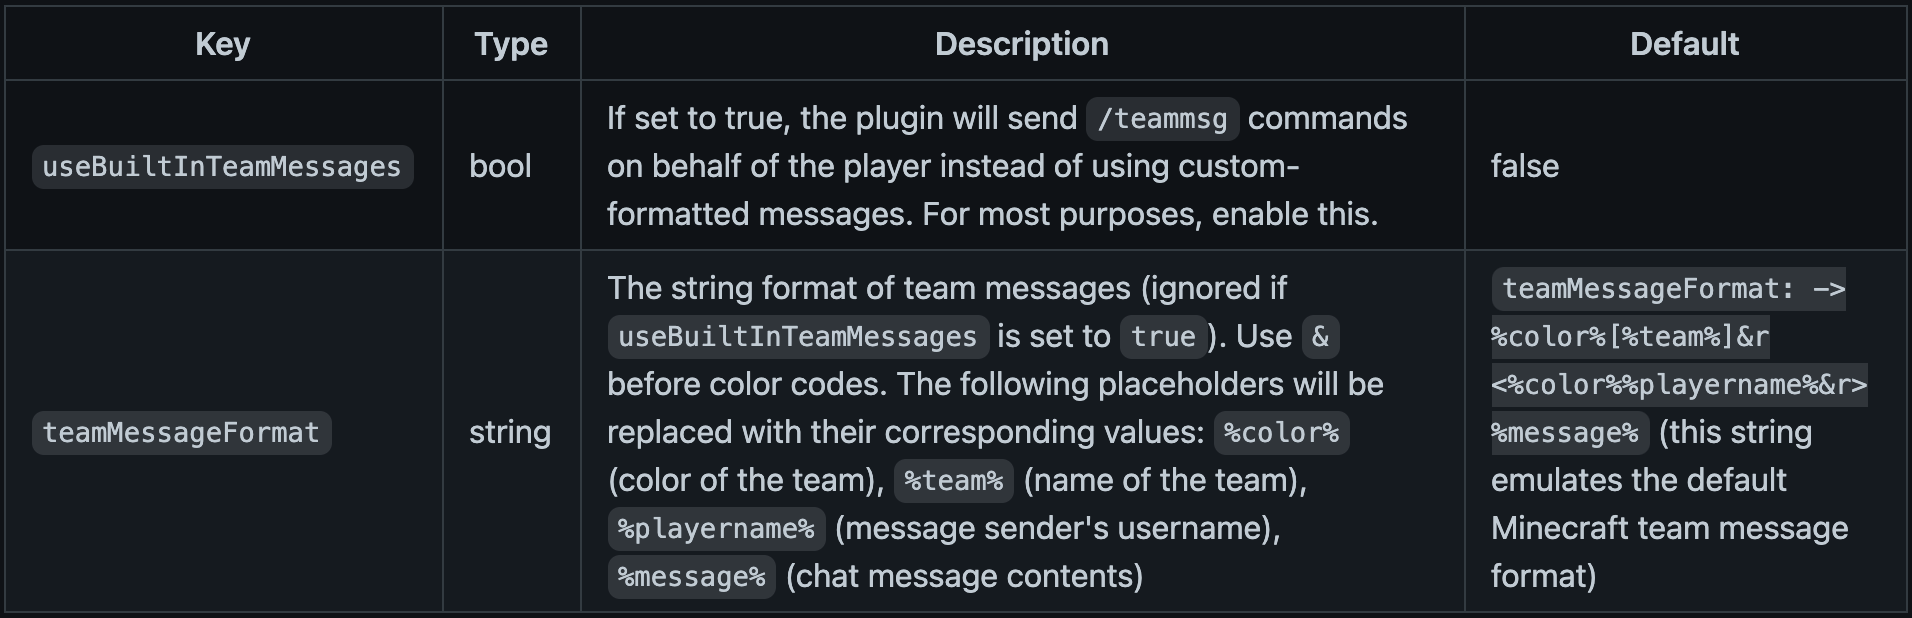Click useBuiltInTeamMessages code inside the description text
Viewport: 1912px width, 618px height.
pyautogui.click(x=797, y=337)
